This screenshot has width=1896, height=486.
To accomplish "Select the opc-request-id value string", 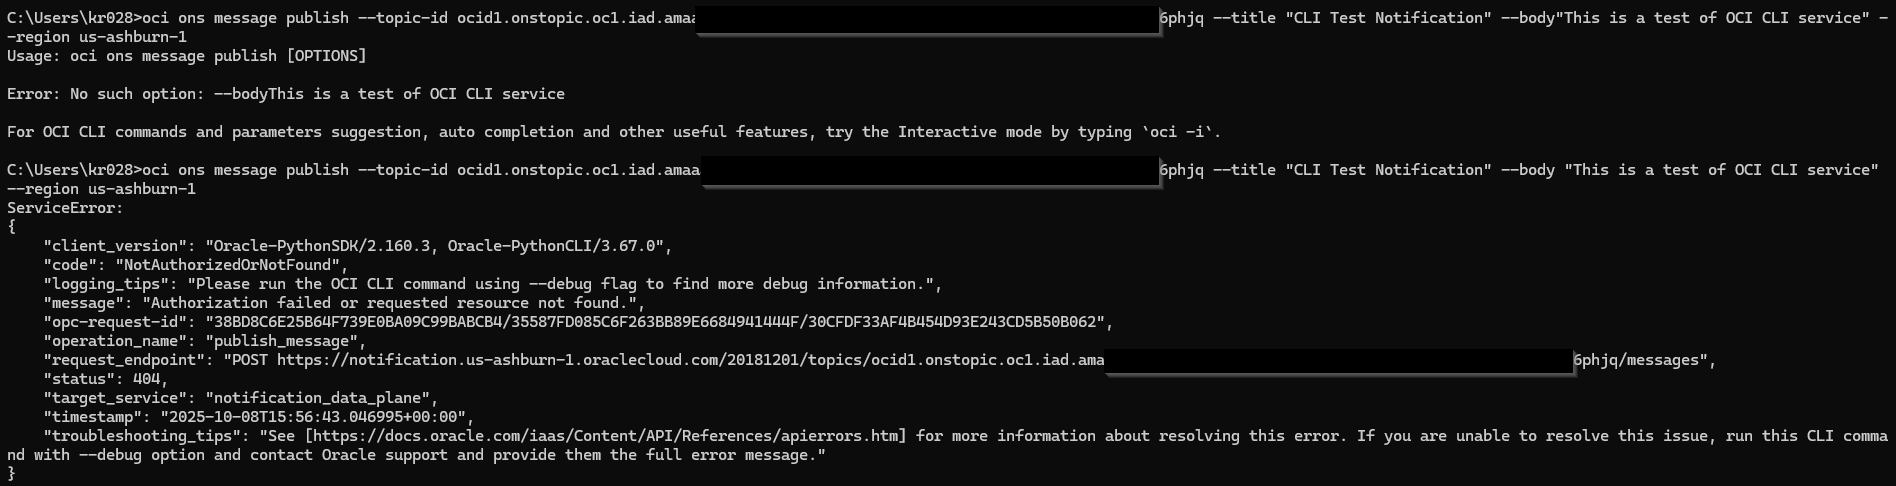I will pyautogui.click(x=655, y=322).
